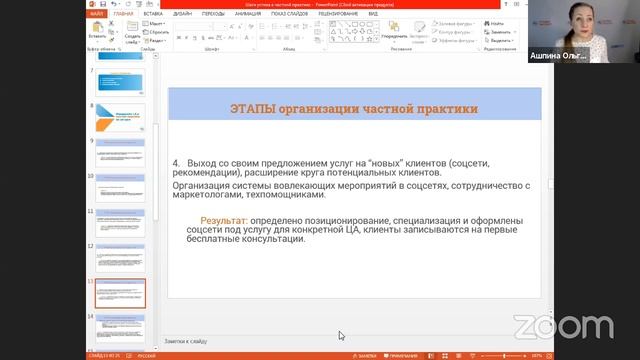Image resolution: width=640 pixels, height=360 pixels.
Task: Redo the last action
Action: tap(128, 4)
